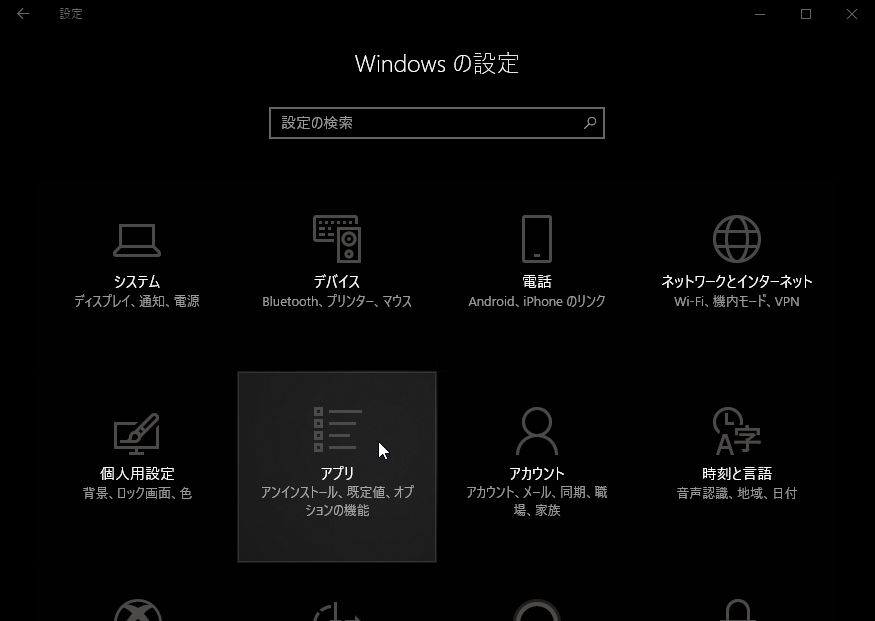875x621 pixels.
Task: Click the Apps list icon
Action: click(x=337, y=430)
